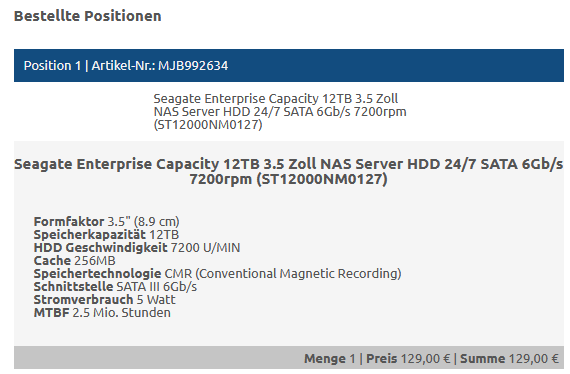
Task: Click the bold Seagate product title heading
Action: click(289, 171)
